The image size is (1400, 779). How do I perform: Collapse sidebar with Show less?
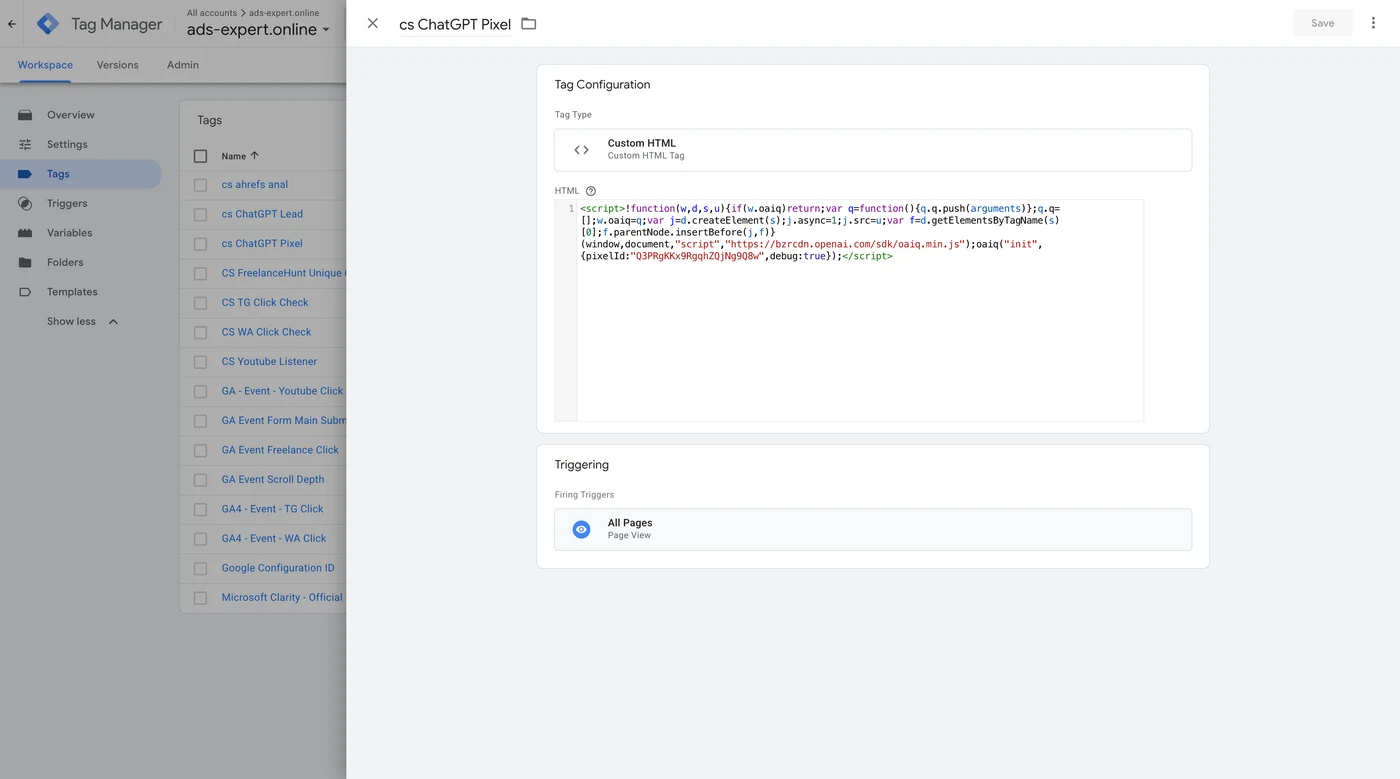click(x=82, y=321)
